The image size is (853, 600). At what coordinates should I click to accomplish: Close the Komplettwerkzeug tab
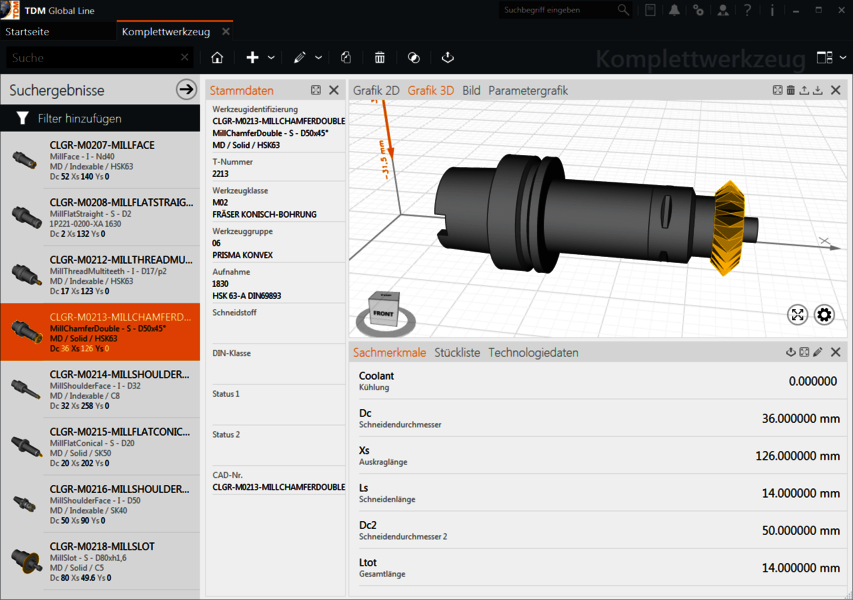click(x=226, y=32)
